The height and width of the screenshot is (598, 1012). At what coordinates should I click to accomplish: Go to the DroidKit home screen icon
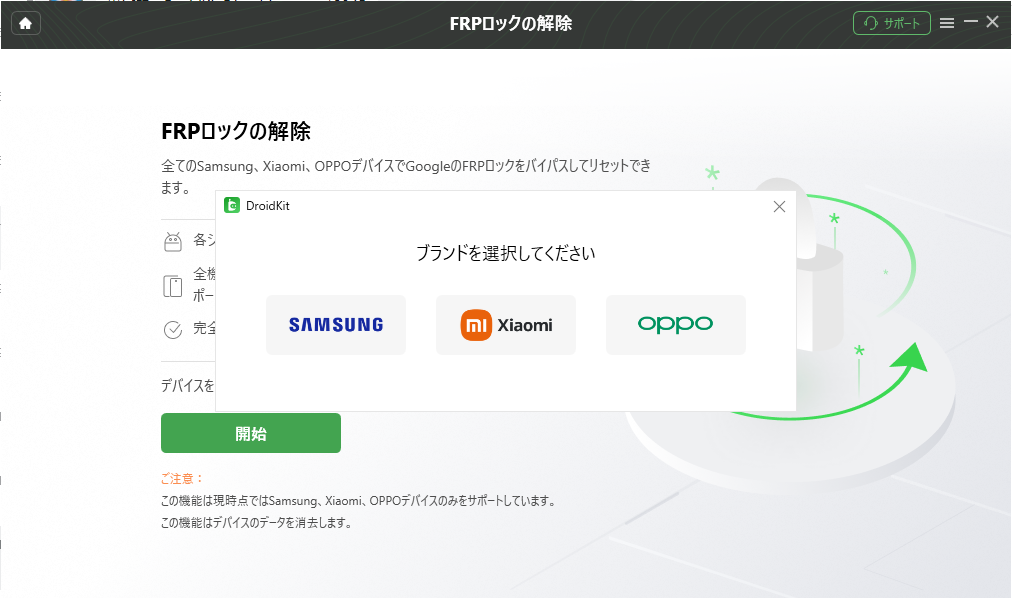[x=26, y=23]
